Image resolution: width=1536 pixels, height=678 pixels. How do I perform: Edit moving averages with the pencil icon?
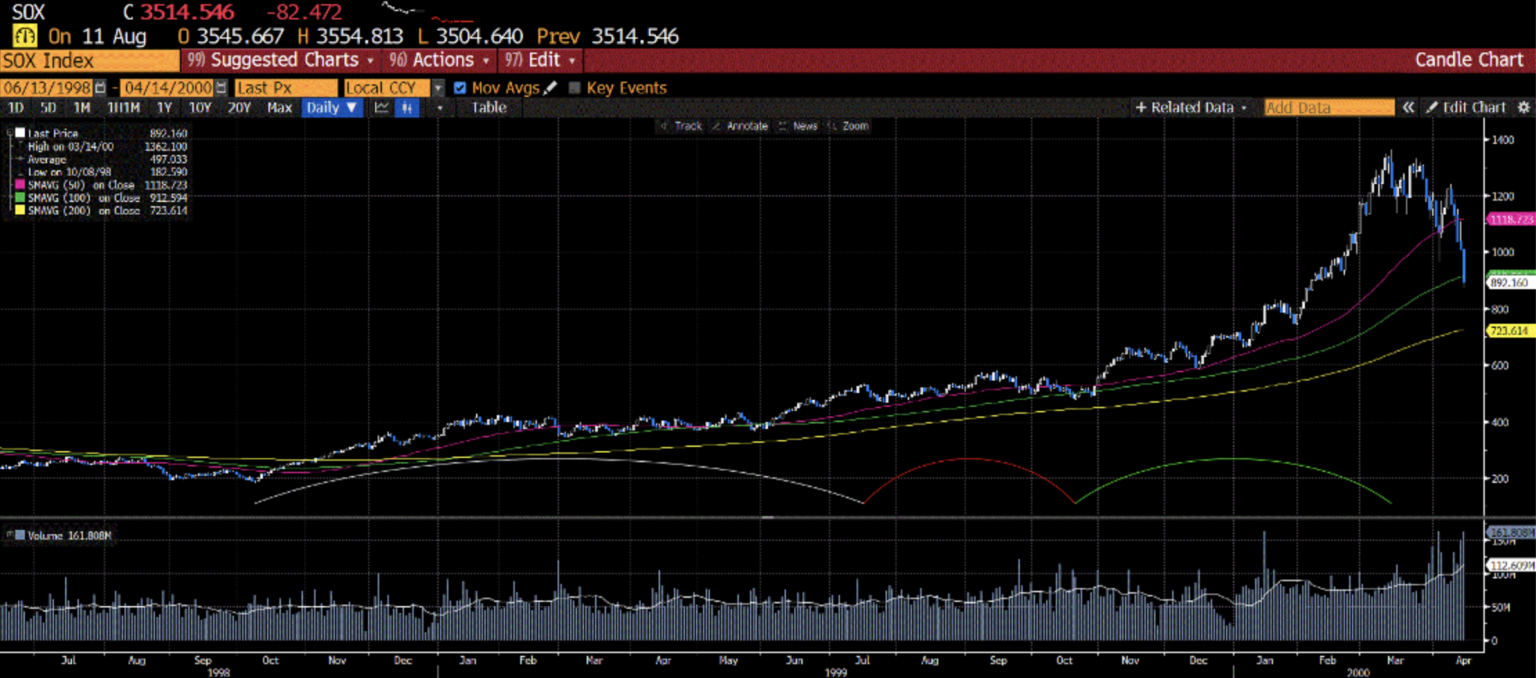tap(548, 88)
